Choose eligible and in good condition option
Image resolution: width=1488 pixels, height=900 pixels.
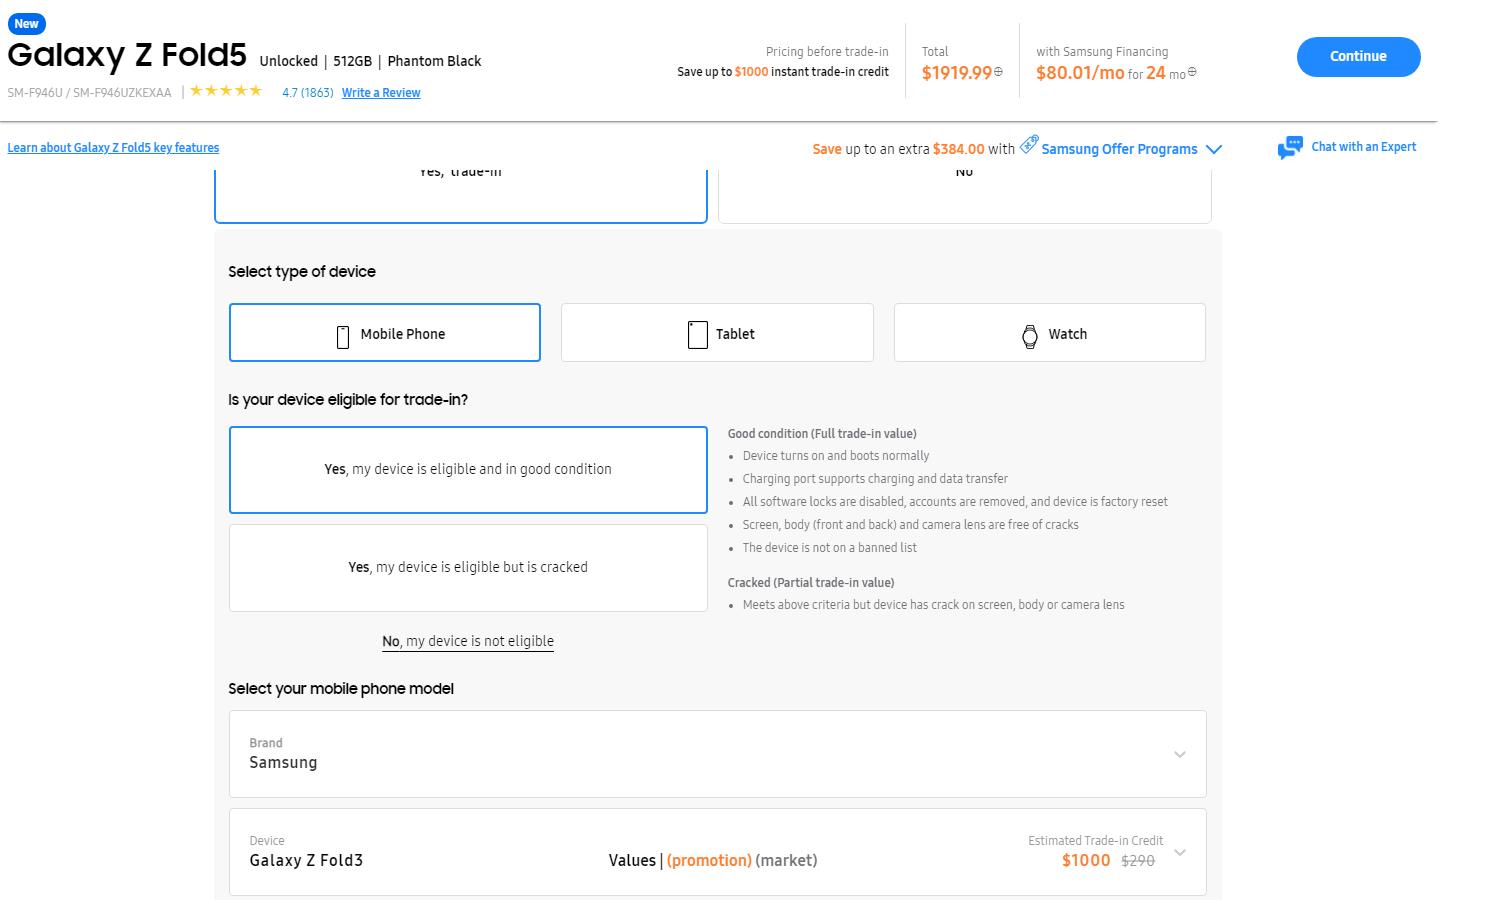click(x=468, y=470)
